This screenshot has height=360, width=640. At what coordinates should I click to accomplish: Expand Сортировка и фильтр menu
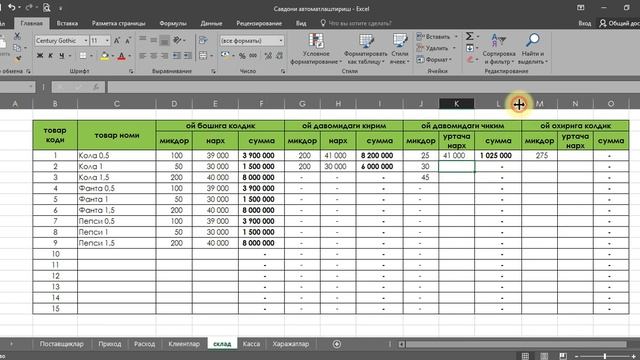pos(499,49)
